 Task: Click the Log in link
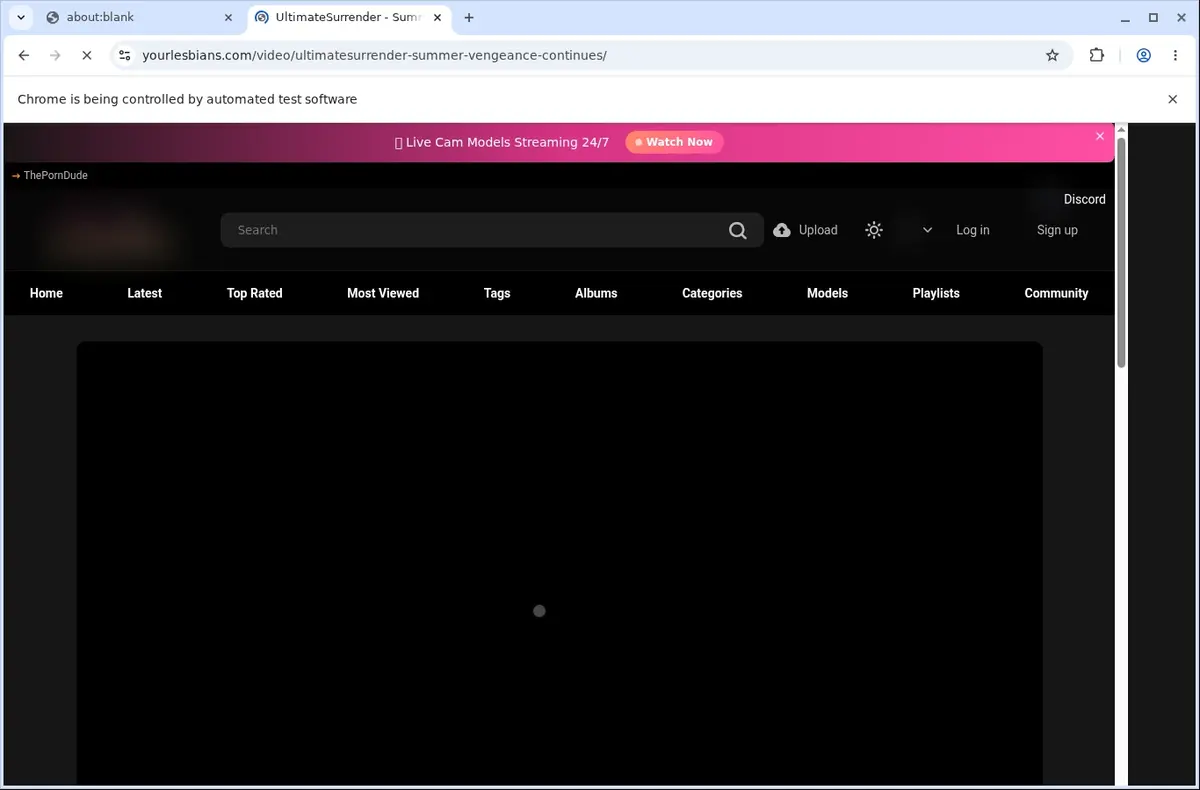point(972,230)
